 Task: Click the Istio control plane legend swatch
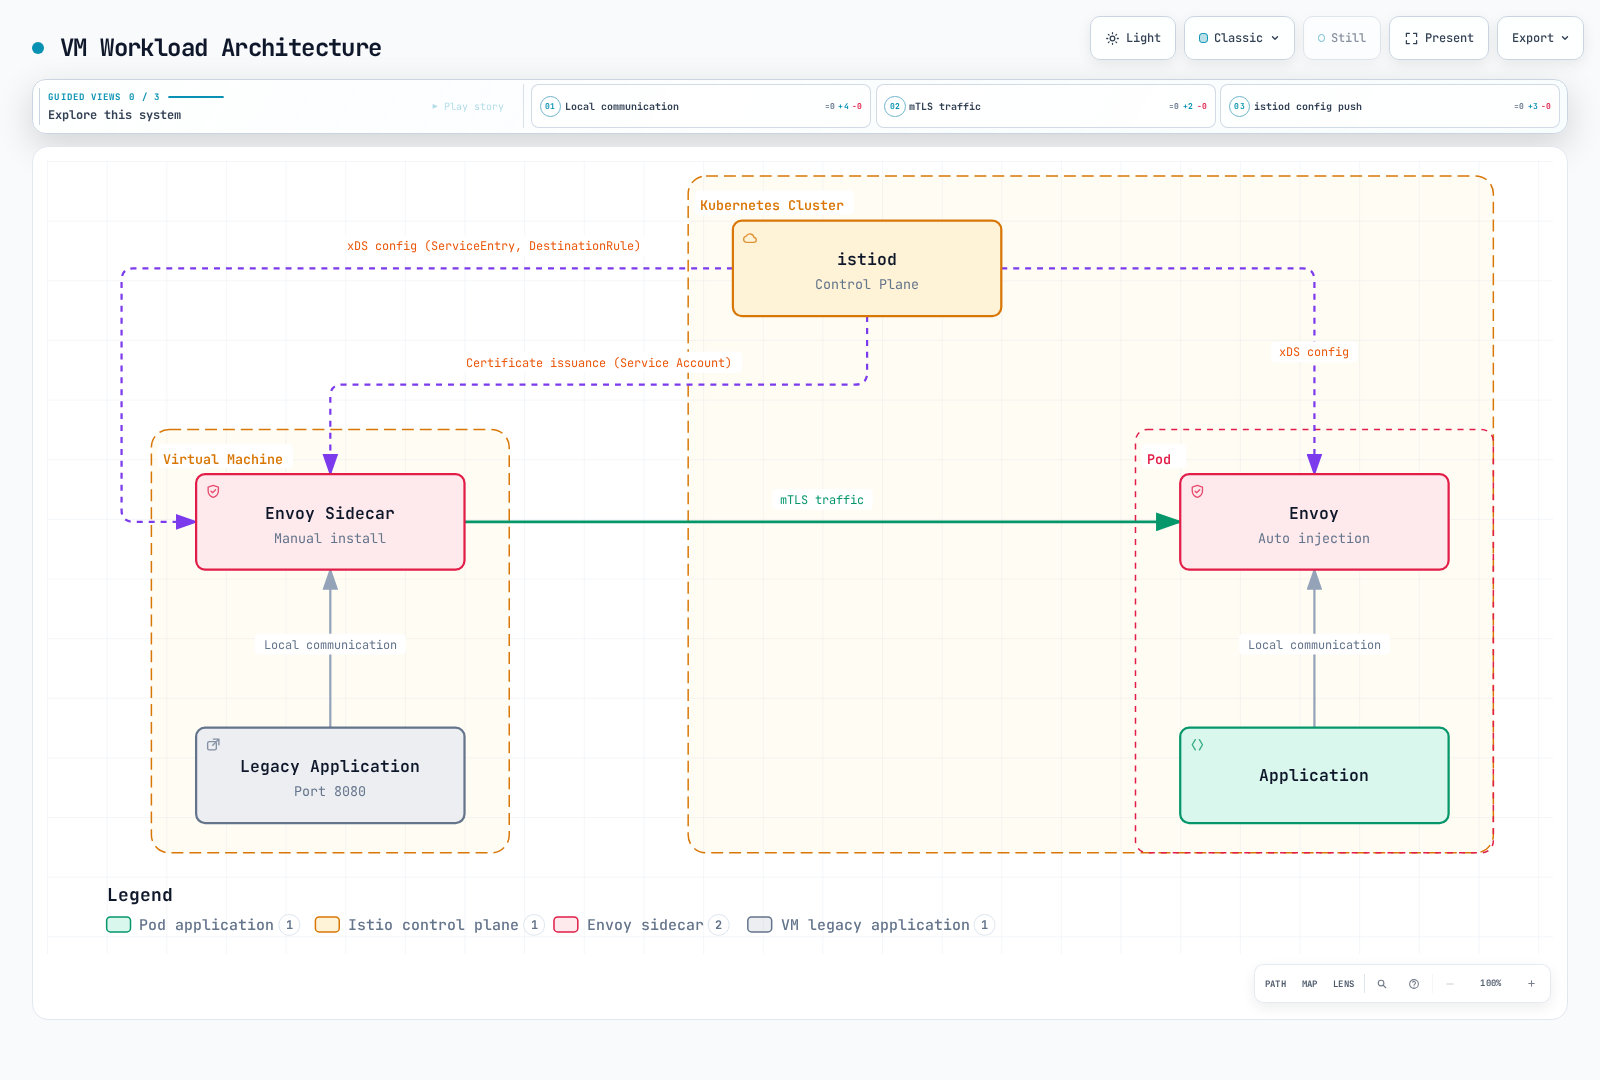click(x=327, y=925)
